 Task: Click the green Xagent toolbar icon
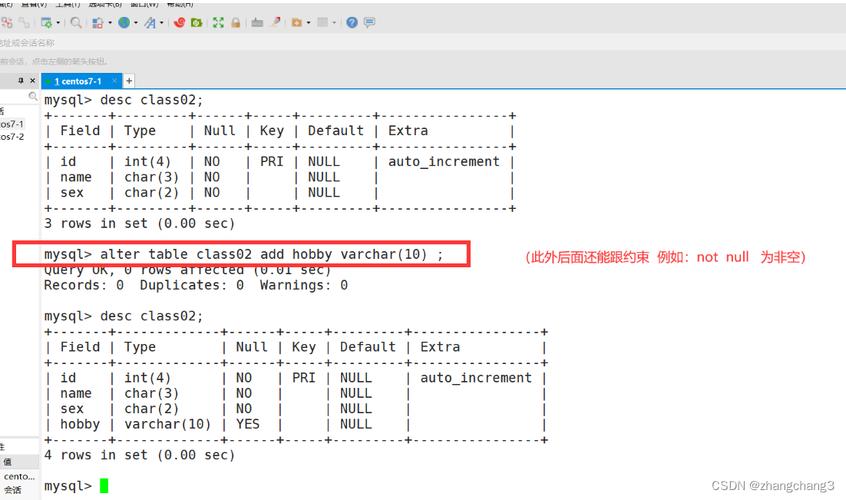(x=196, y=23)
